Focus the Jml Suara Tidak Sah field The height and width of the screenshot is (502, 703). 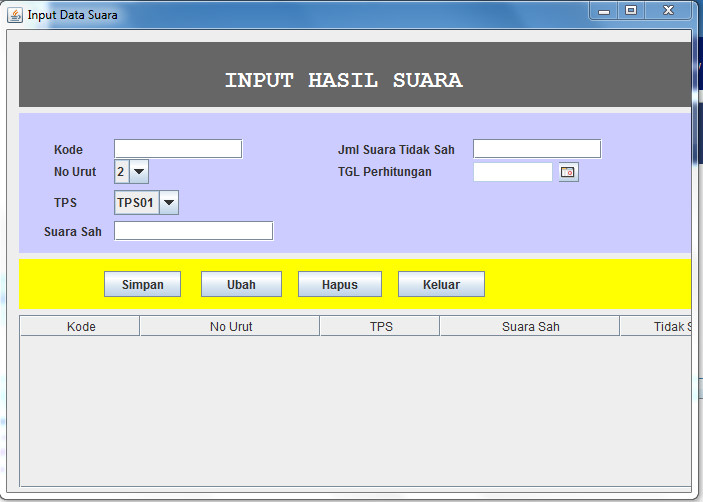click(537, 149)
